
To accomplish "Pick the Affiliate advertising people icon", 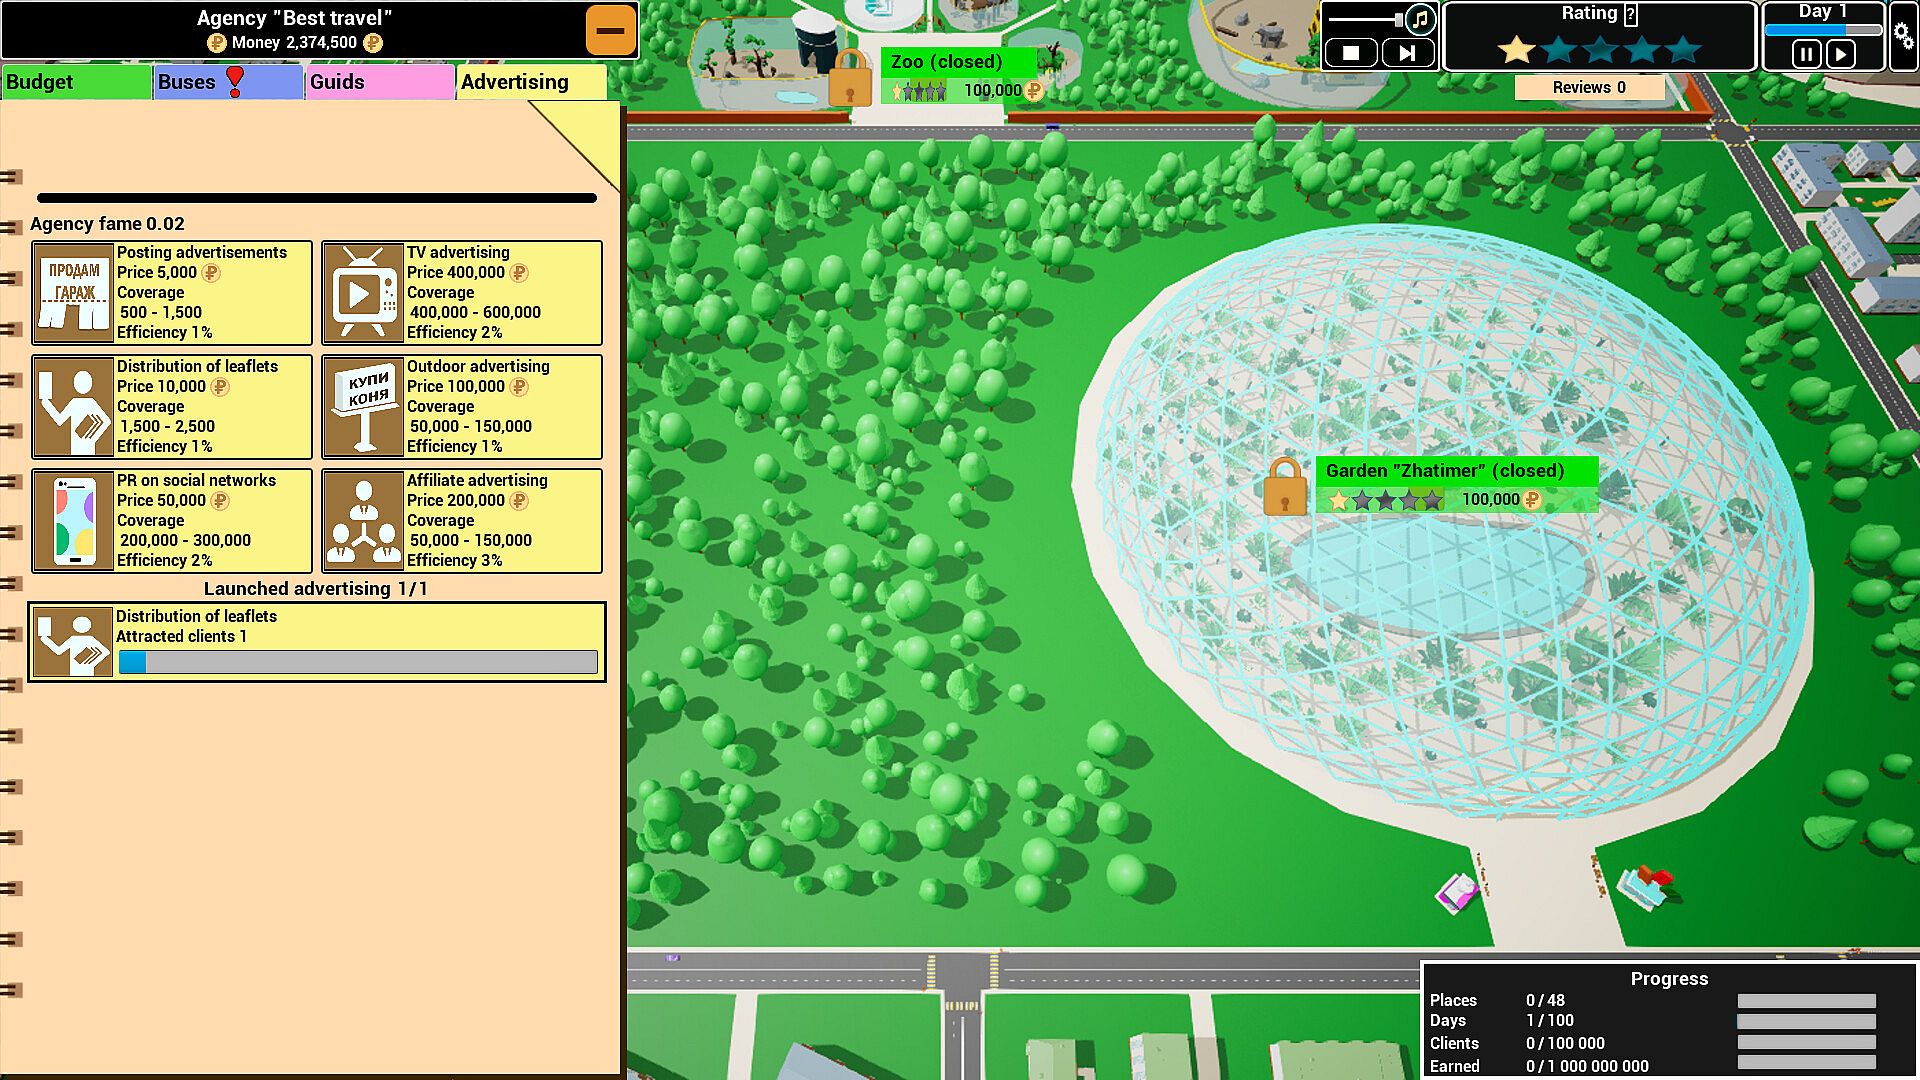I will click(363, 521).
